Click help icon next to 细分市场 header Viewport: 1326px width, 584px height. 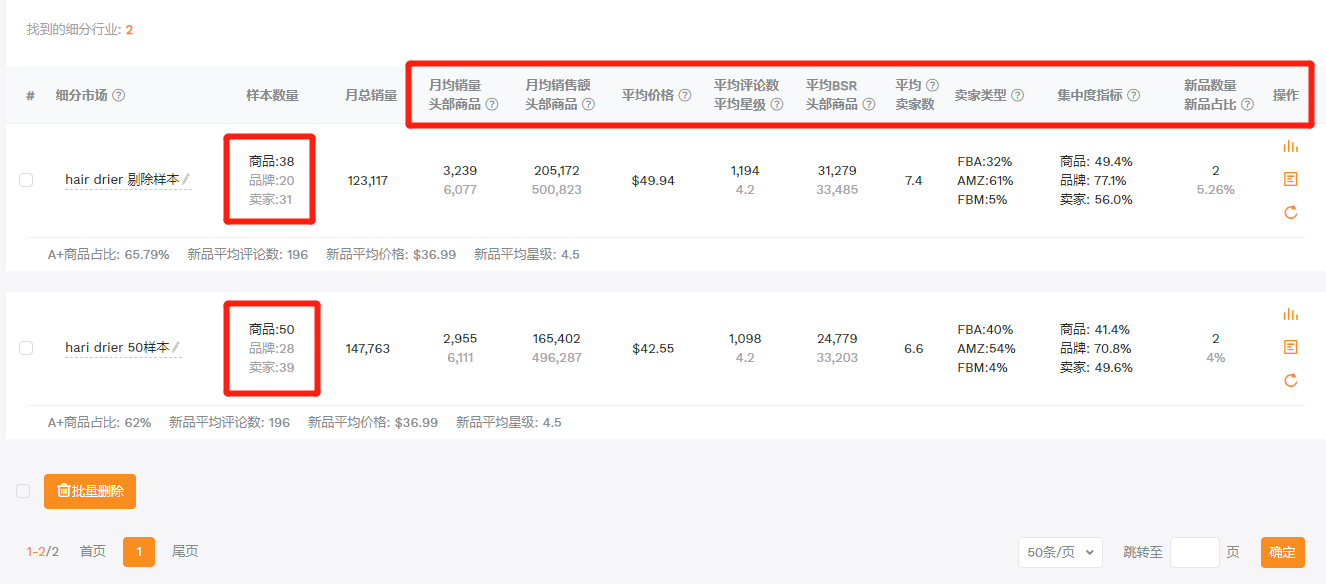(118, 96)
